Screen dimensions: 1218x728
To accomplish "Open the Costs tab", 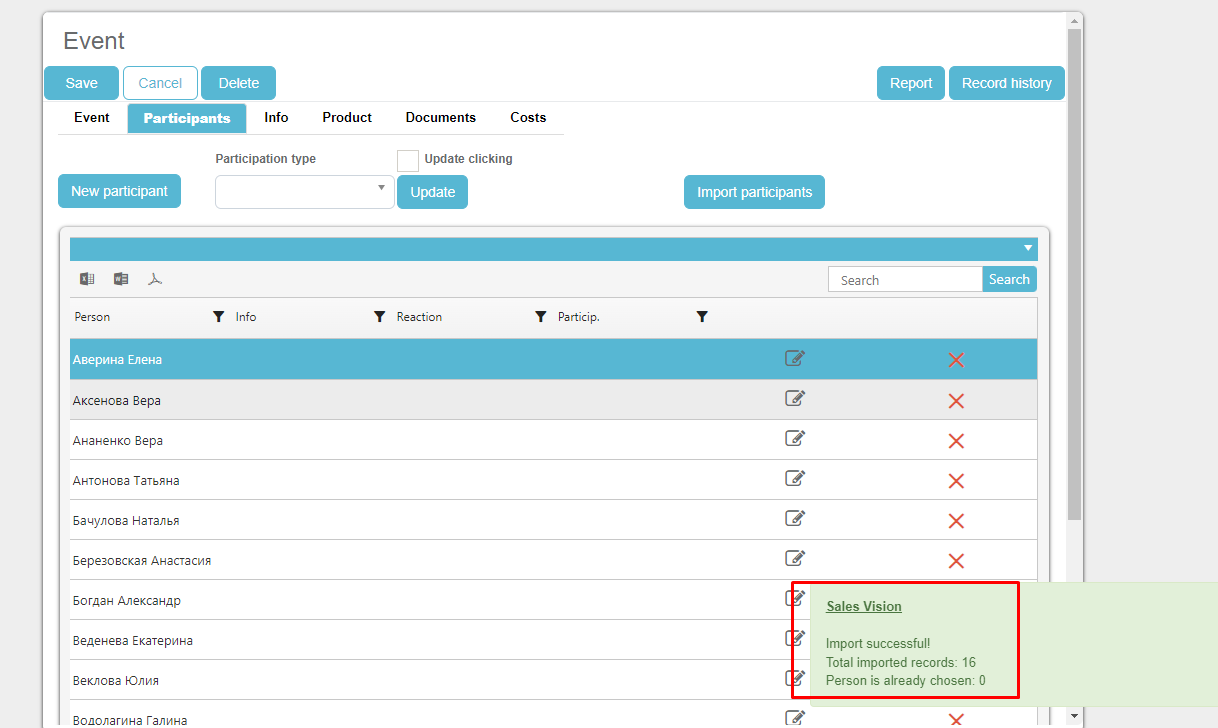I will click(x=528, y=118).
